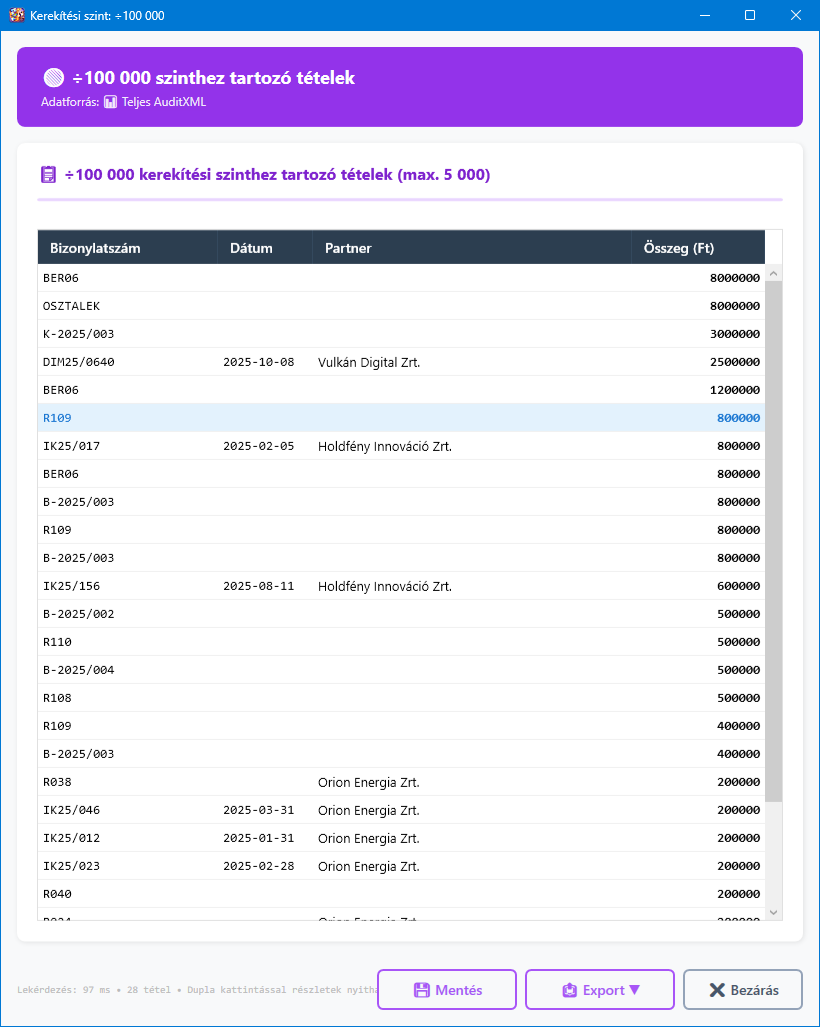Maximize the window
The width and height of the screenshot is (820, 1027).
tap(750, 16)
